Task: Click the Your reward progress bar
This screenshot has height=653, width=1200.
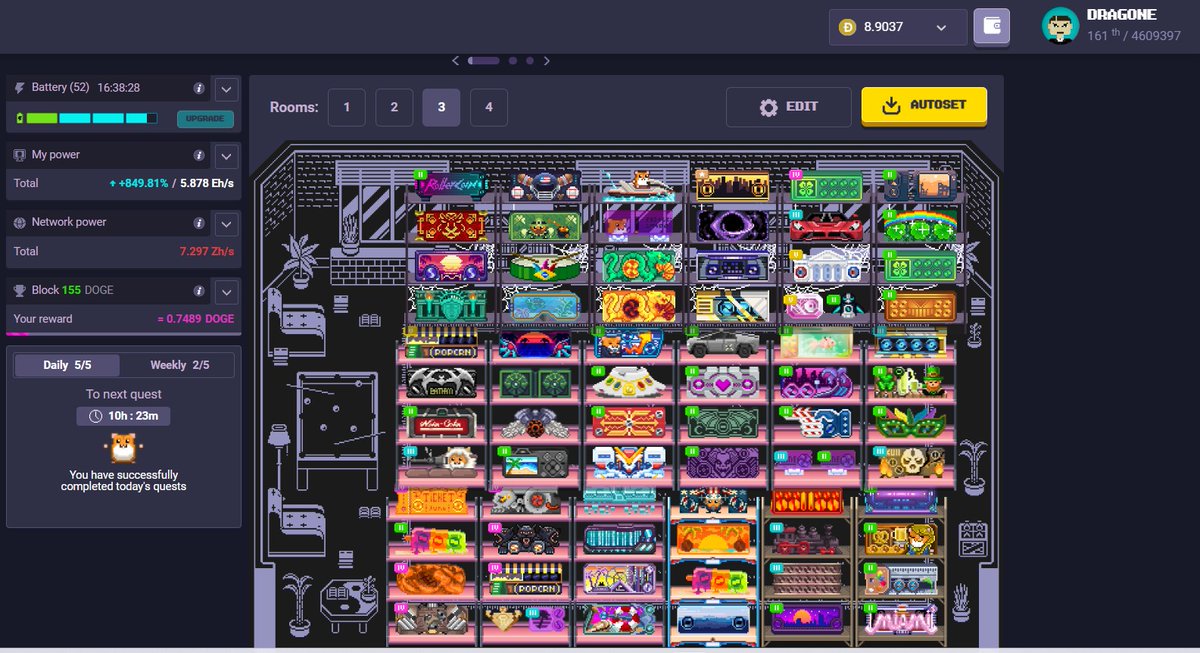Action: coord(123,334)
